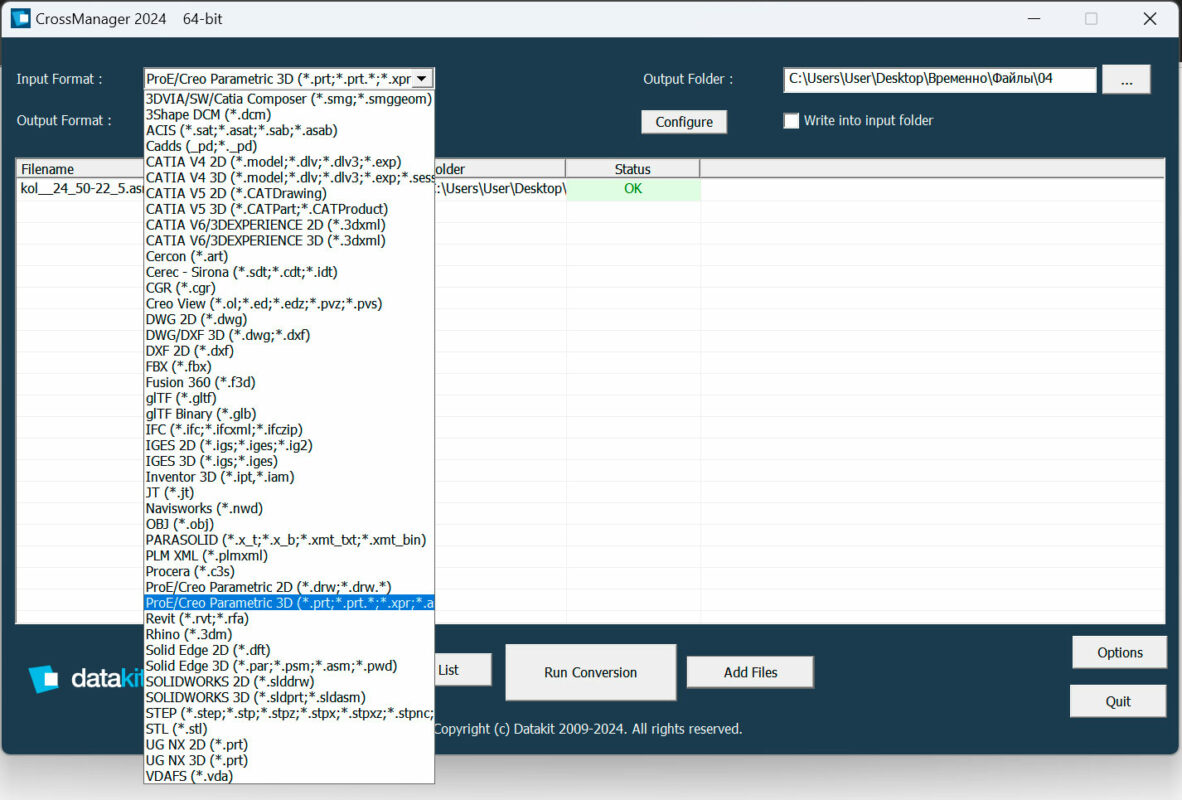Click the CrossManager app icon in title bar
The height and width of the screenshot is (800, 1182).
[x=20, y=18]
